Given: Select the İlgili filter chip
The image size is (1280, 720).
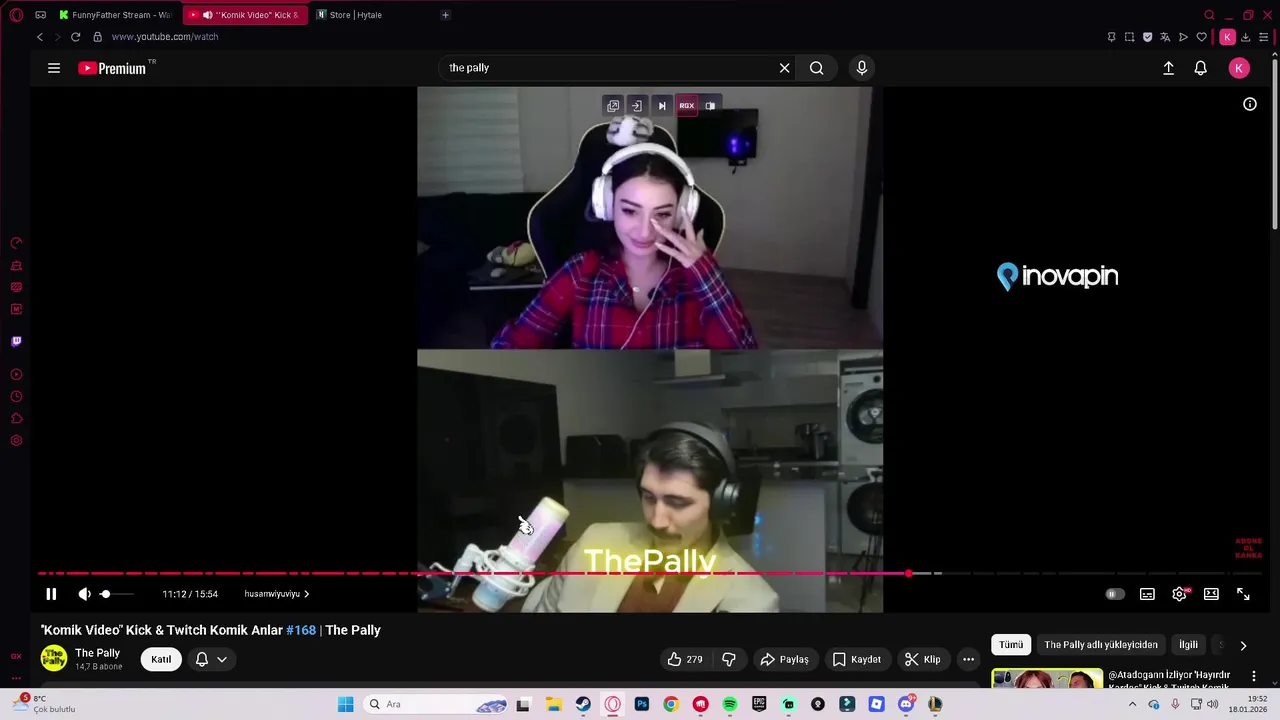Looking at the screenshot, I should coord(1188,645).
